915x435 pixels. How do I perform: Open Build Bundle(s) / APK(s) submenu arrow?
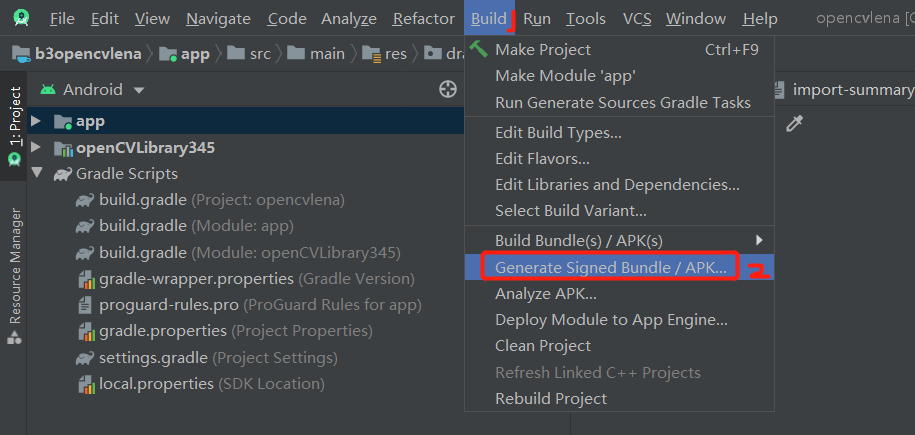tap(759, 240)
